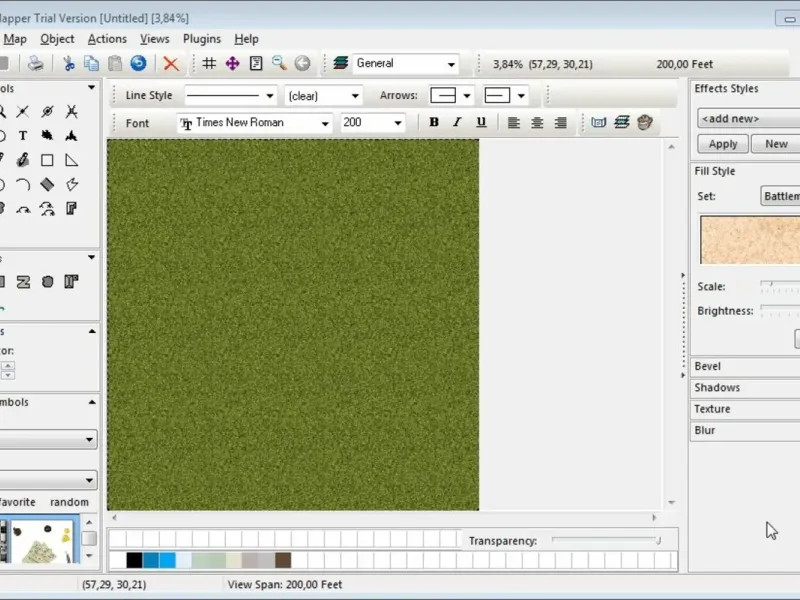This screenshot has height=600, width=800.
Task: Click the blue map scroll icon
Action: pos(598,122)
